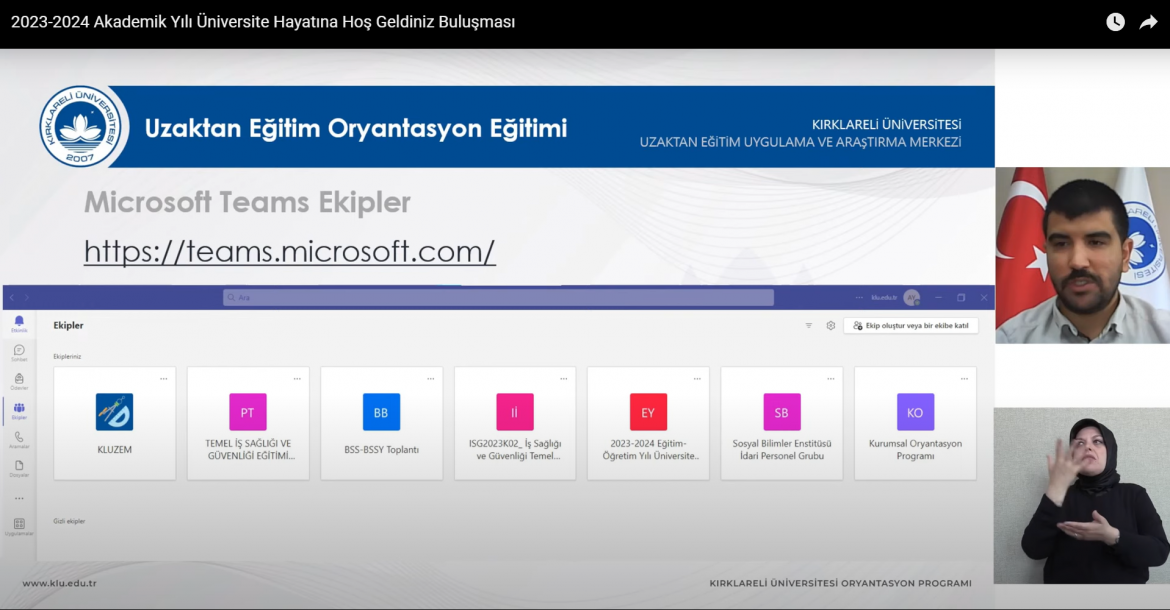
Task: Click the Ekipler page heading
Action: pyautogui.click(x=69, y=326)
